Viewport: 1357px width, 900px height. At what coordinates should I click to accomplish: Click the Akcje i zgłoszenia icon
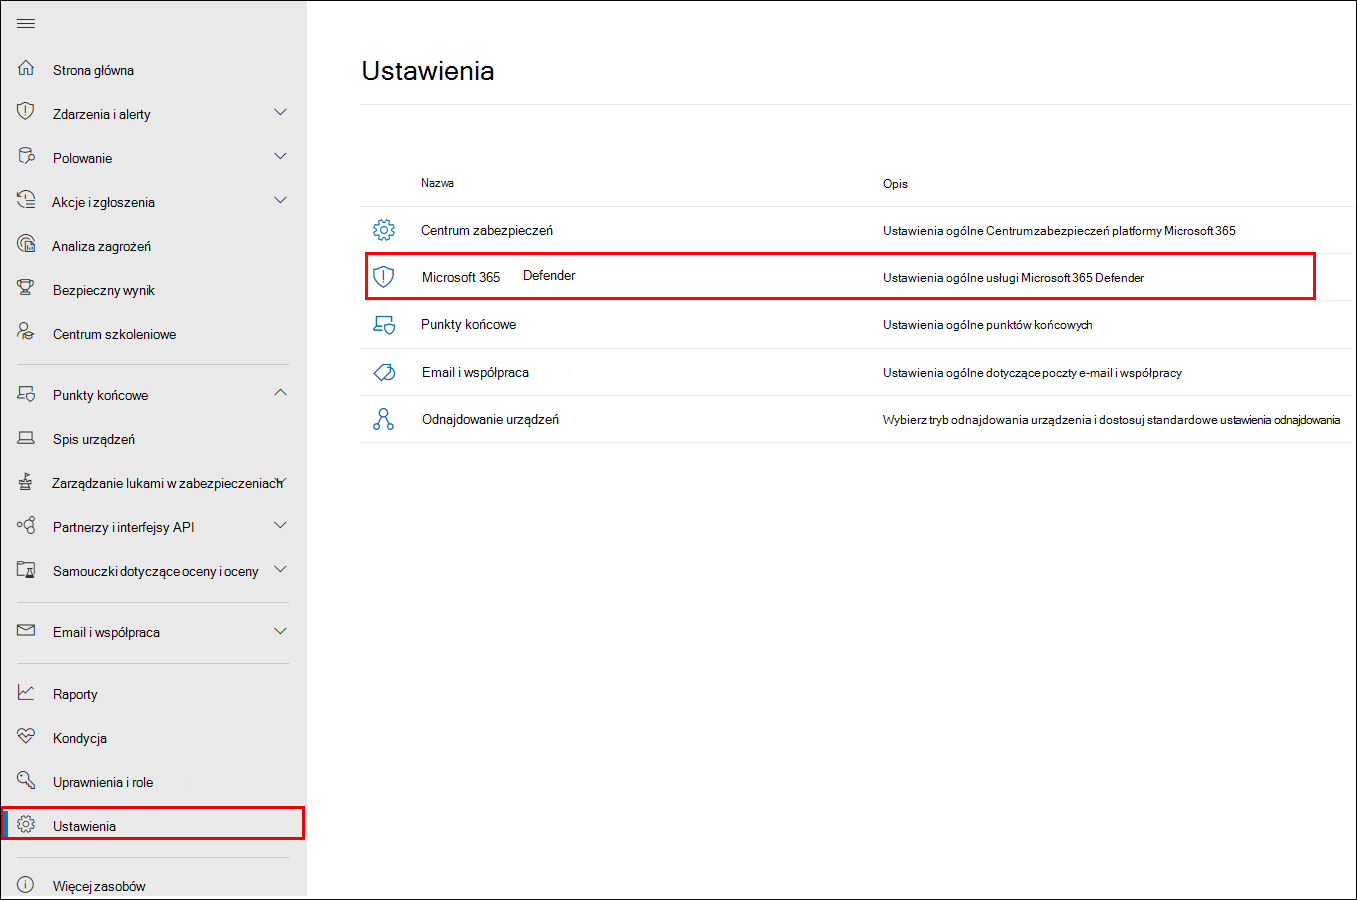26,200
